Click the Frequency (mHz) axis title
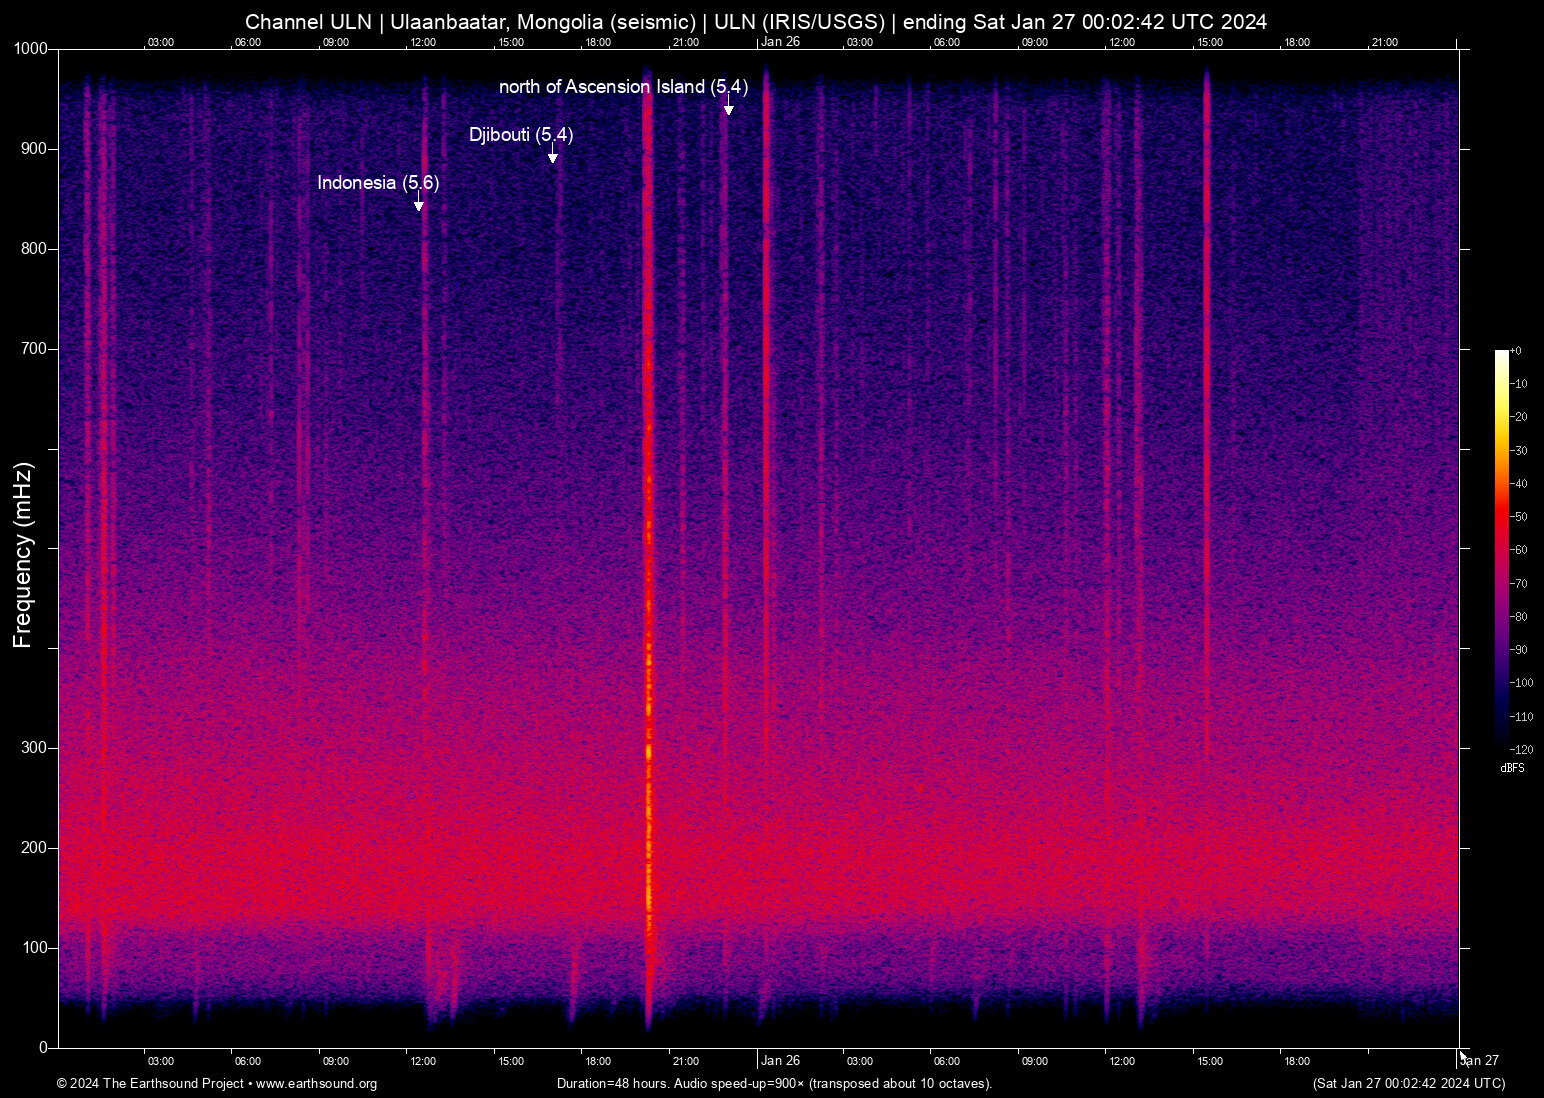This screenshot has width=1544, height=1098. pyautogui.click(x=23, y=555)
